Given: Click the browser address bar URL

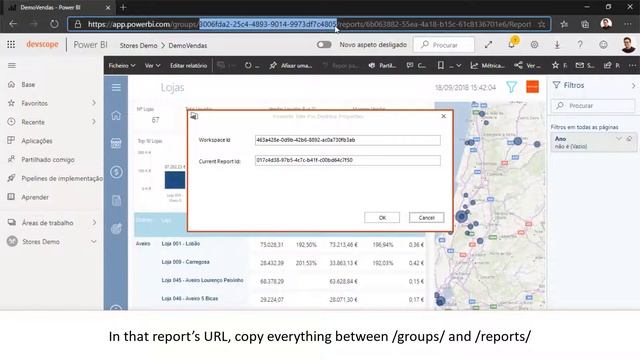Looking at the screenshot, I should point(309,24).
